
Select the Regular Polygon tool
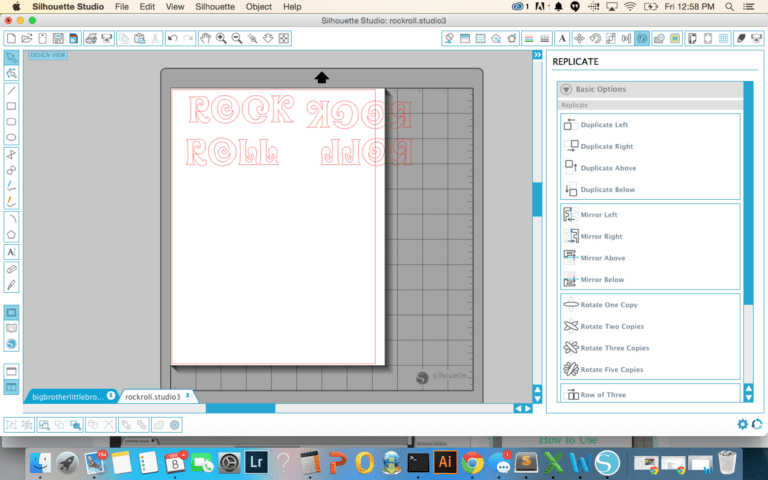click(x=11, y=234)
